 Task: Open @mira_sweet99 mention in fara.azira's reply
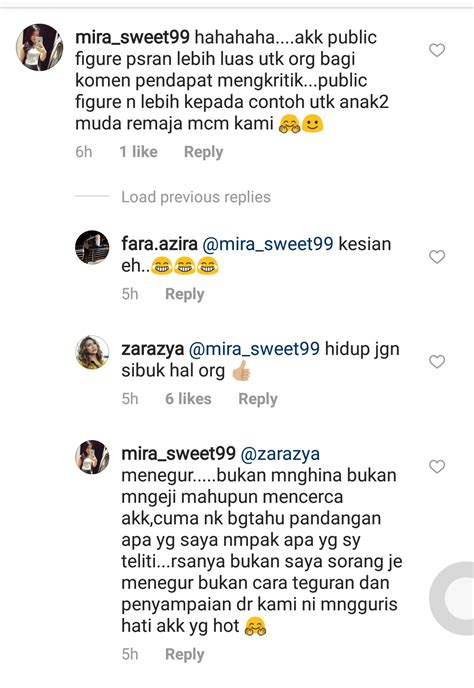[268, 244]
